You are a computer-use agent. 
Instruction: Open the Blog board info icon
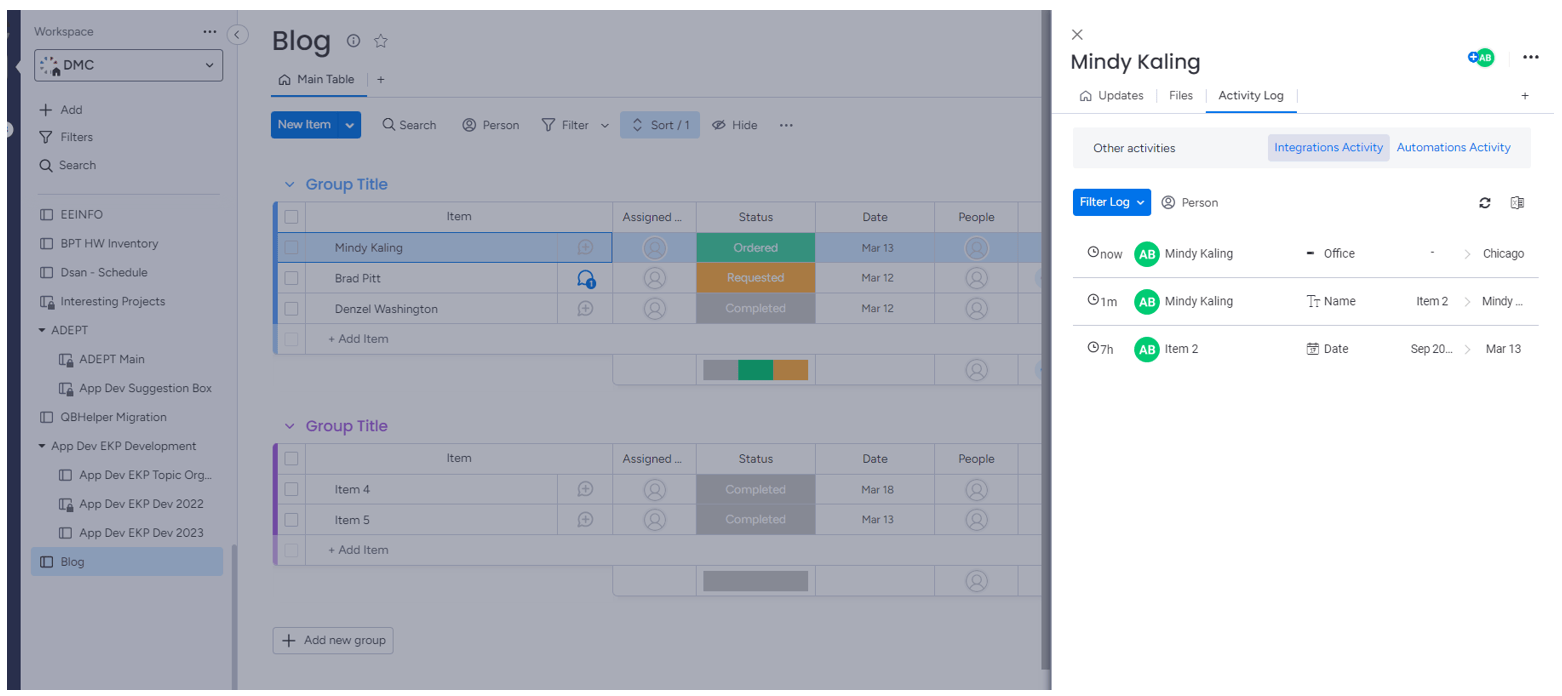click(x=353, y=41)
